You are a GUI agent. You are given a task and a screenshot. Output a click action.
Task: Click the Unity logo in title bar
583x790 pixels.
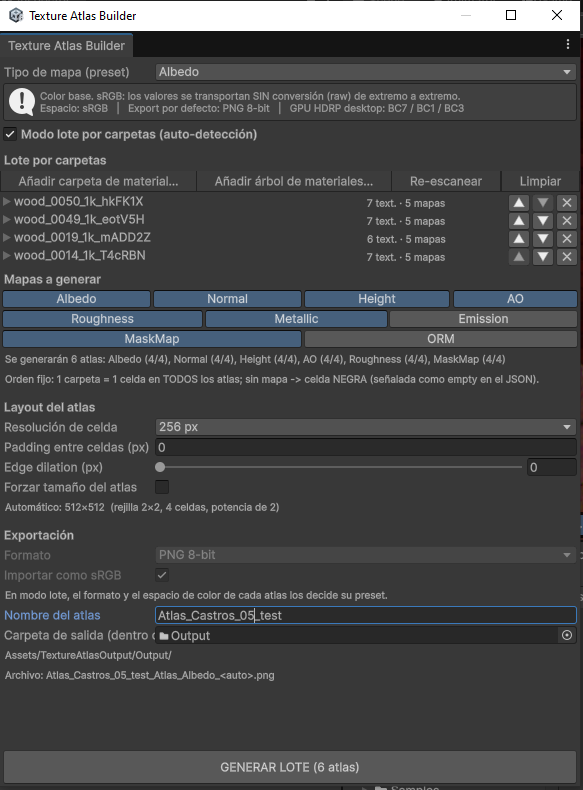16,15
